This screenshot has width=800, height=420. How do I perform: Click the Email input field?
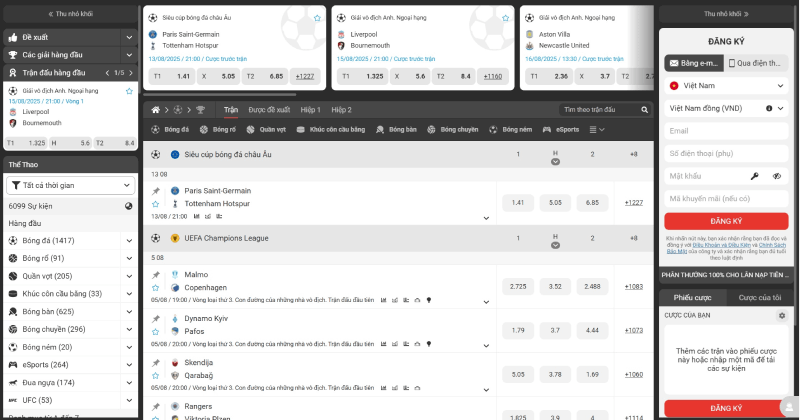(726, 131)
